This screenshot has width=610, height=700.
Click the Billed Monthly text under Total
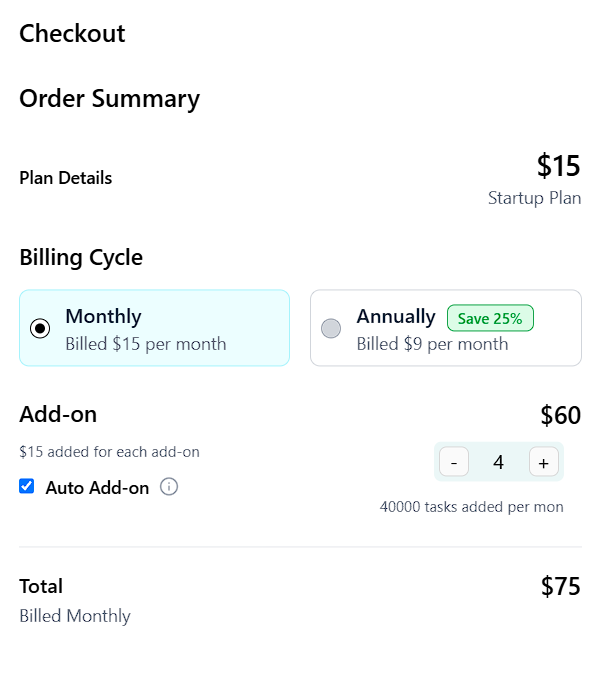coord(75,616)
